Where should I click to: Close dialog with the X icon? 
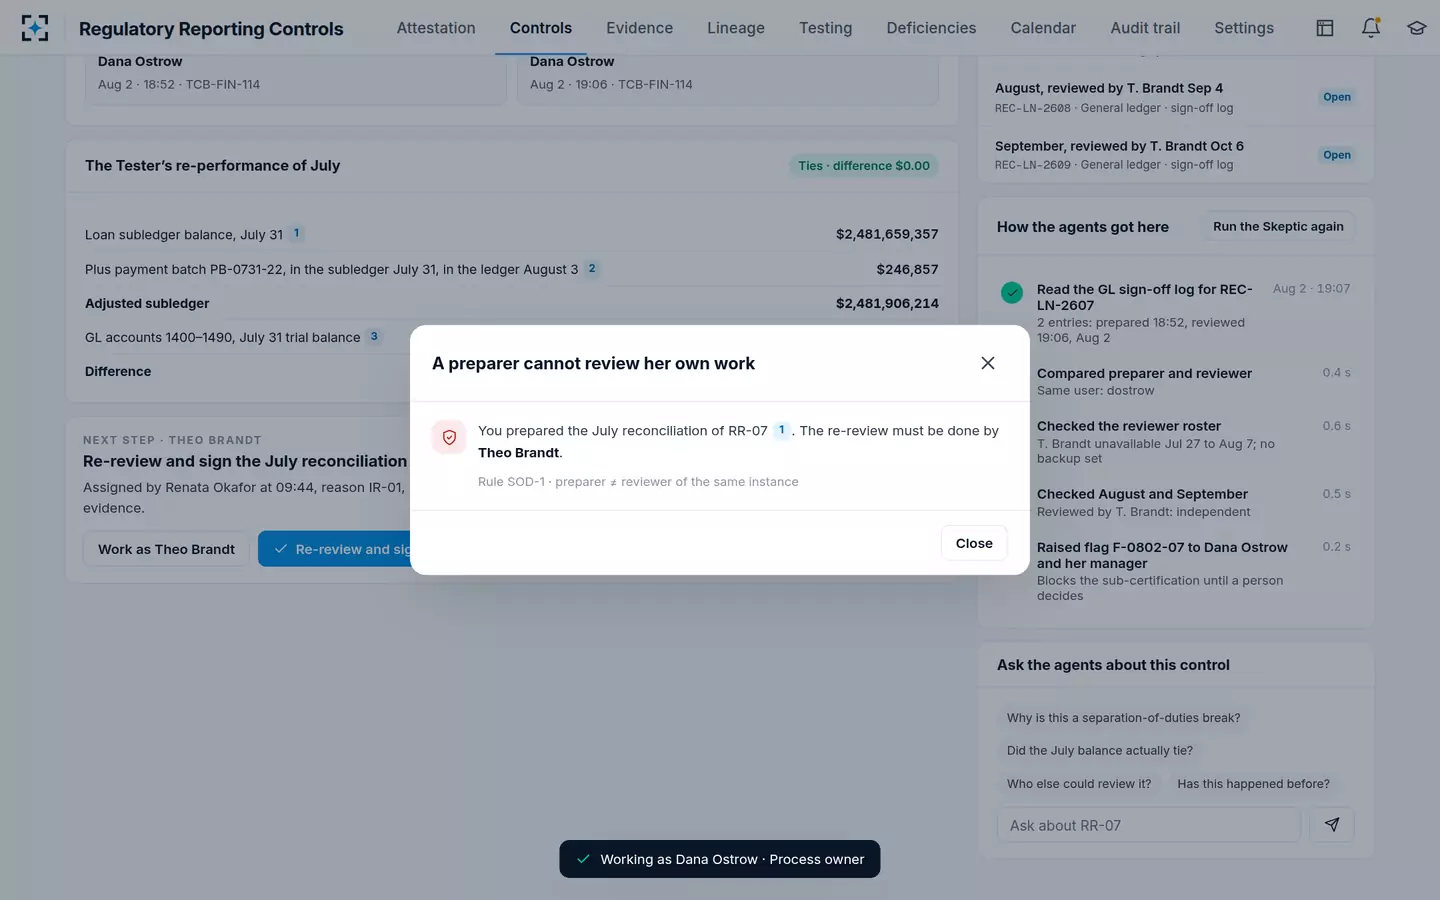pos(988,363)
